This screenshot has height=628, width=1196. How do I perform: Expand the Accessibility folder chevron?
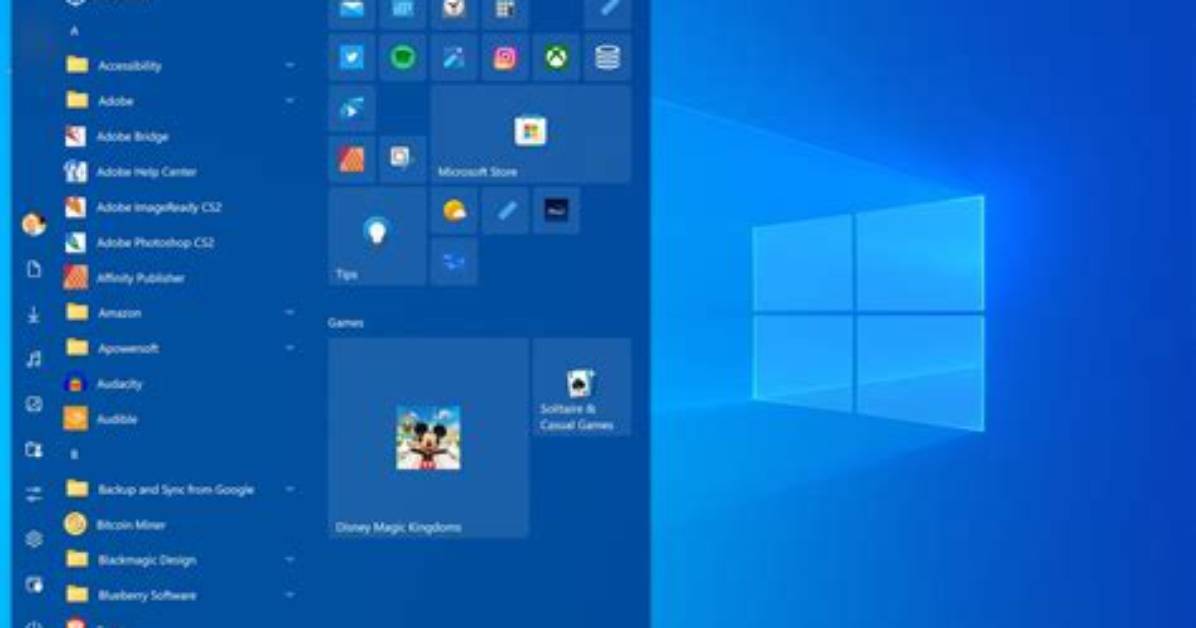(x=290, y=66)
